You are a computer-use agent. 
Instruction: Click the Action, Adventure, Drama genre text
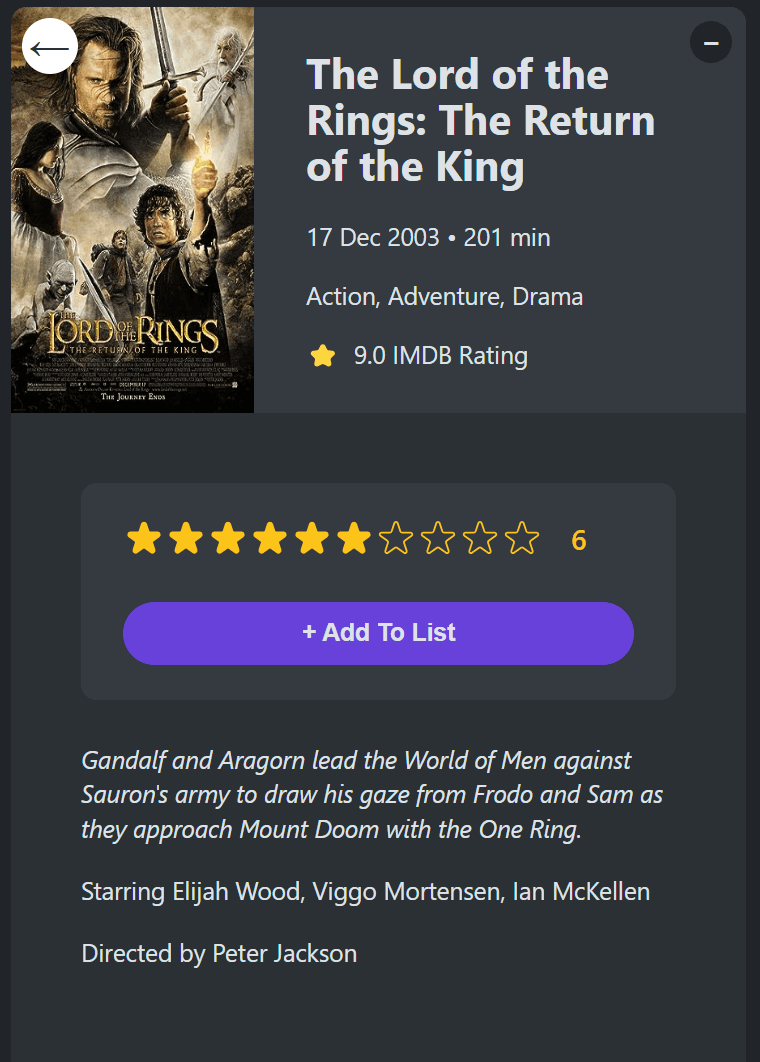444,297
